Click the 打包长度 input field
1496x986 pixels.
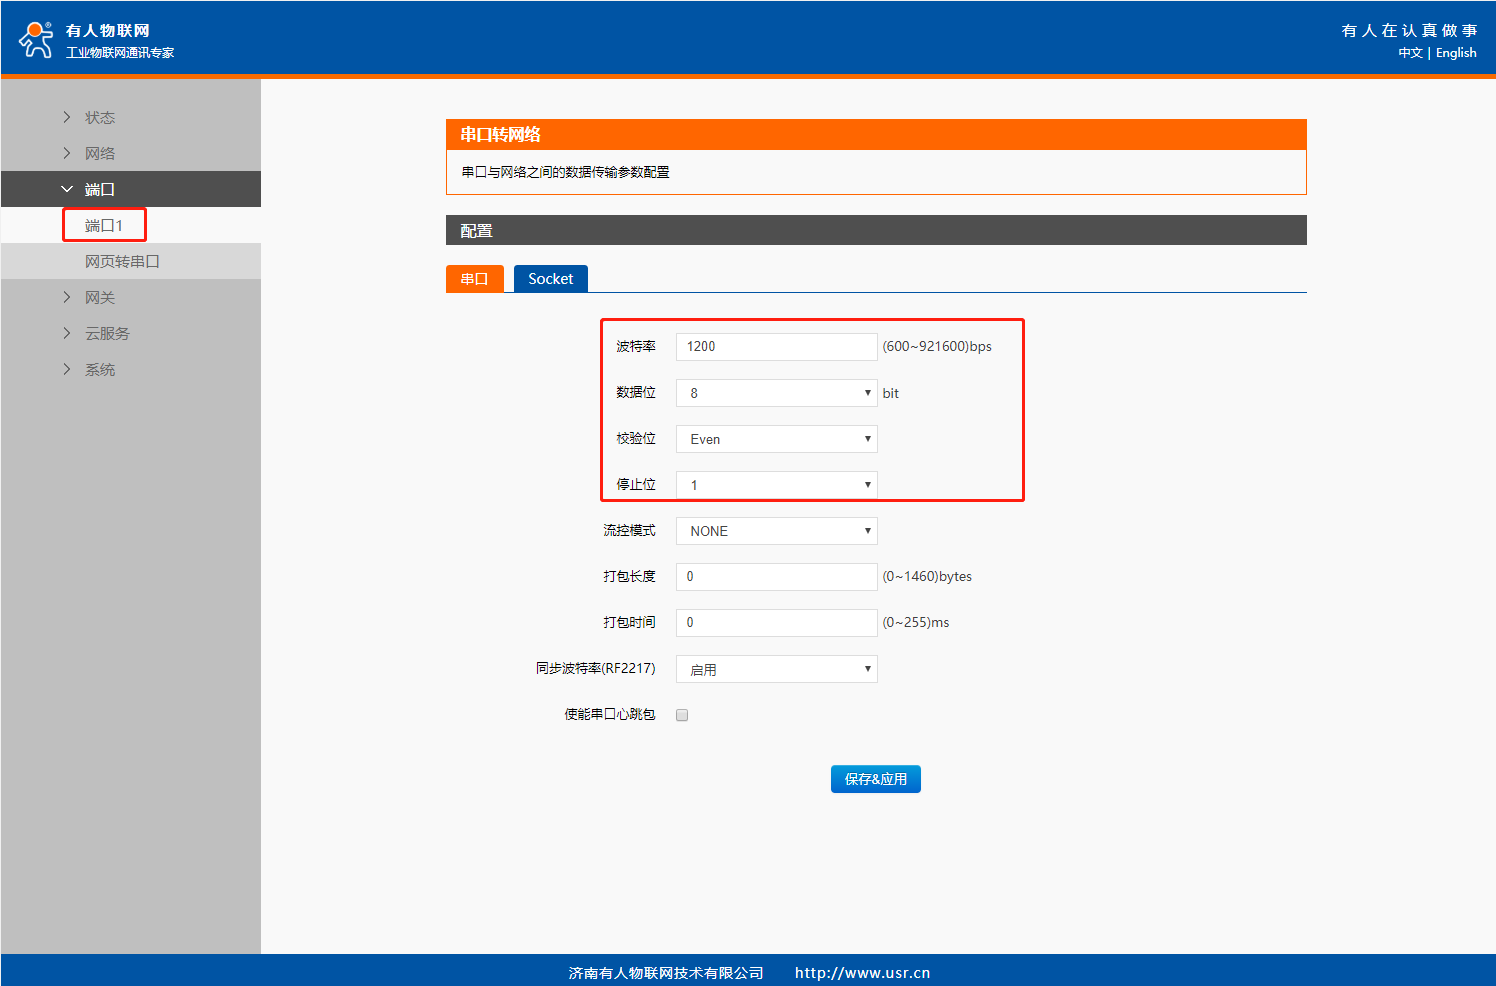[776, 577]
